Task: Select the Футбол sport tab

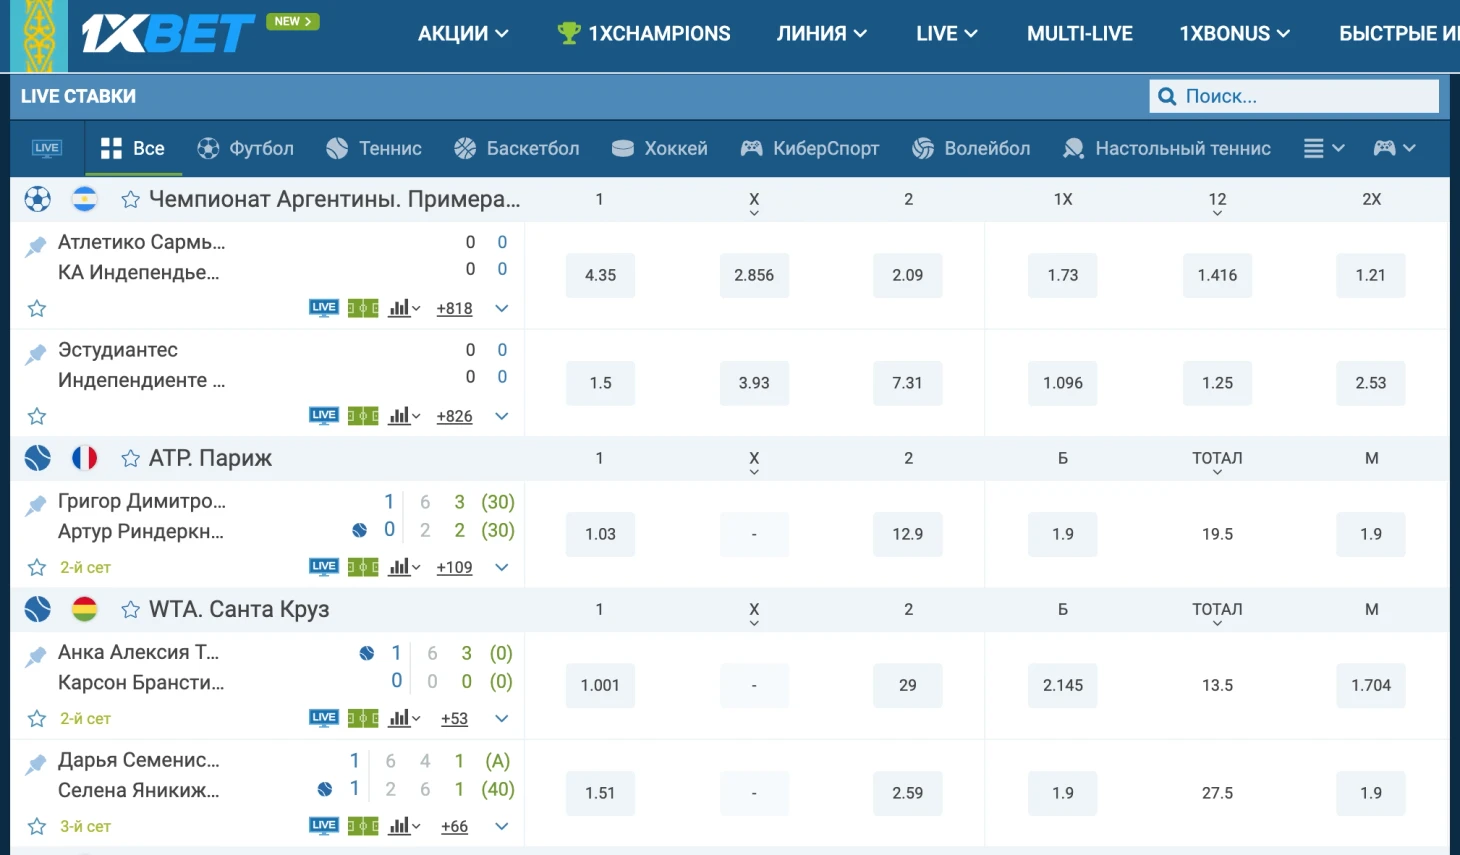Action: tap(245, 148)
